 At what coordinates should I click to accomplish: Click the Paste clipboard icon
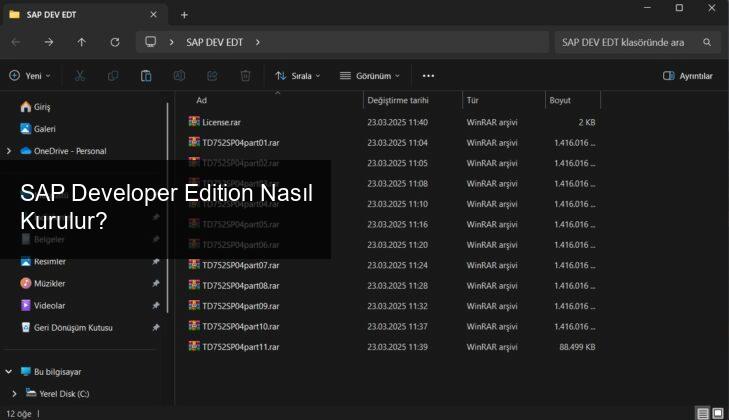pos(146,75)
